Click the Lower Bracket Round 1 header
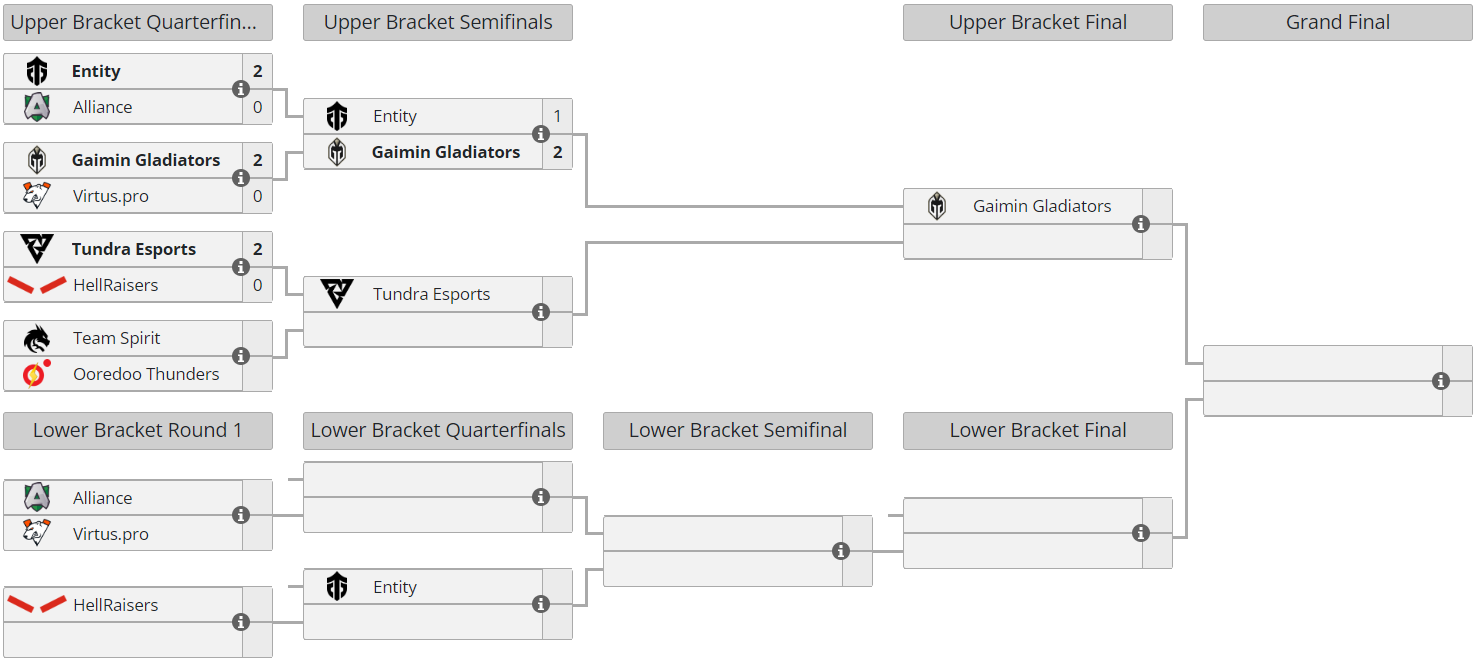Viewport: 1476px width, 661px height. click(138, 430)
